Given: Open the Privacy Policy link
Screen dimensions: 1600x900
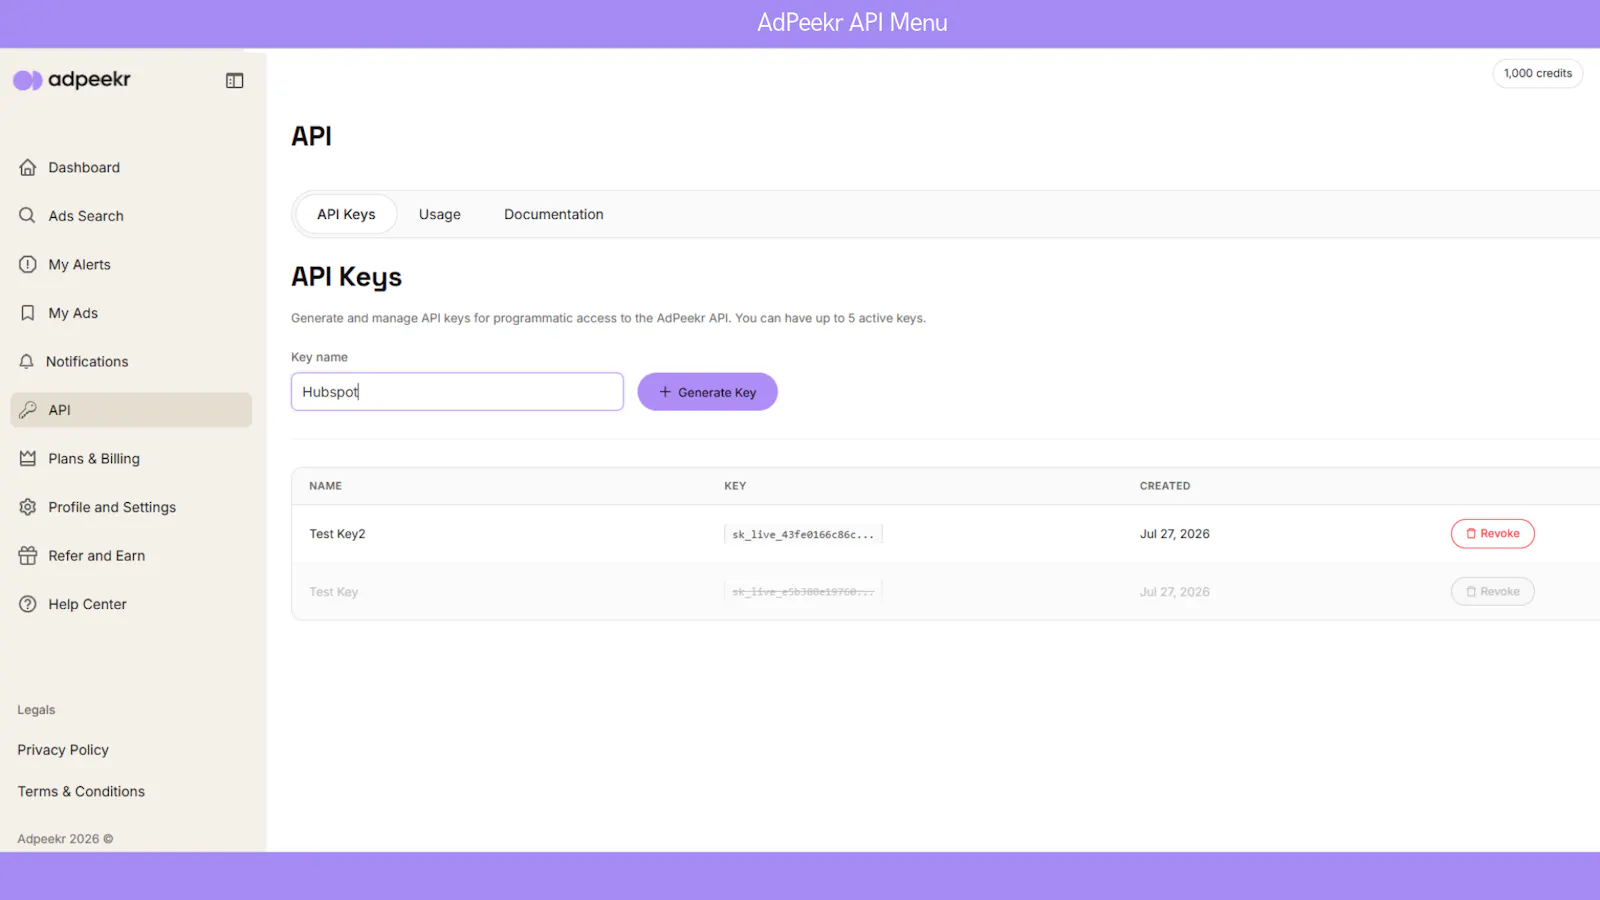Looking at the screenshot, I should click(x=63, y=750).
